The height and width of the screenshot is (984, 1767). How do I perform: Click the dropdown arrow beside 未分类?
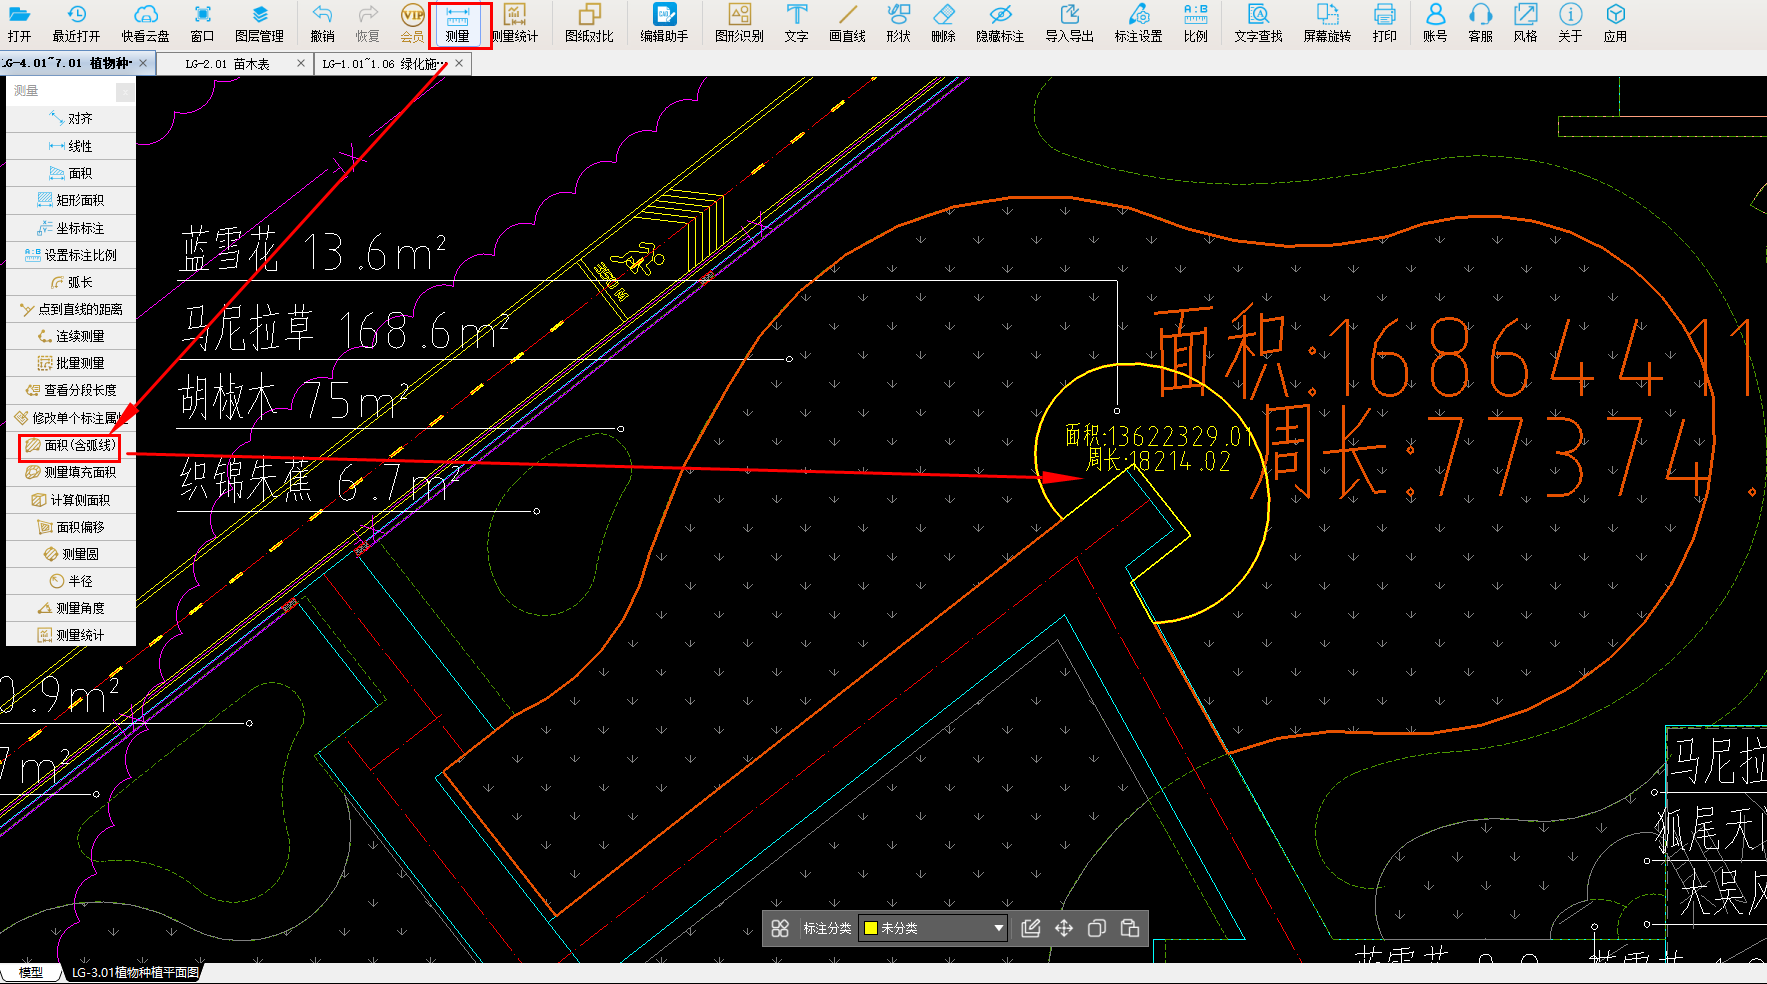pyautogui.click(x=998, y=928)
